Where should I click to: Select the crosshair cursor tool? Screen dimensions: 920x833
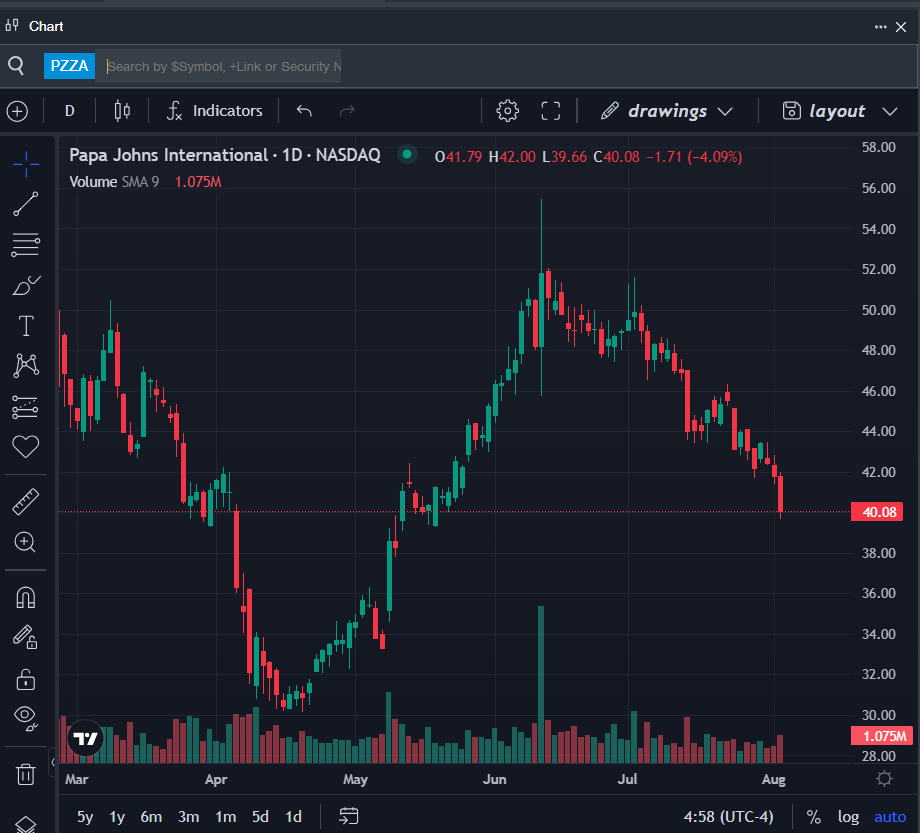26,164
